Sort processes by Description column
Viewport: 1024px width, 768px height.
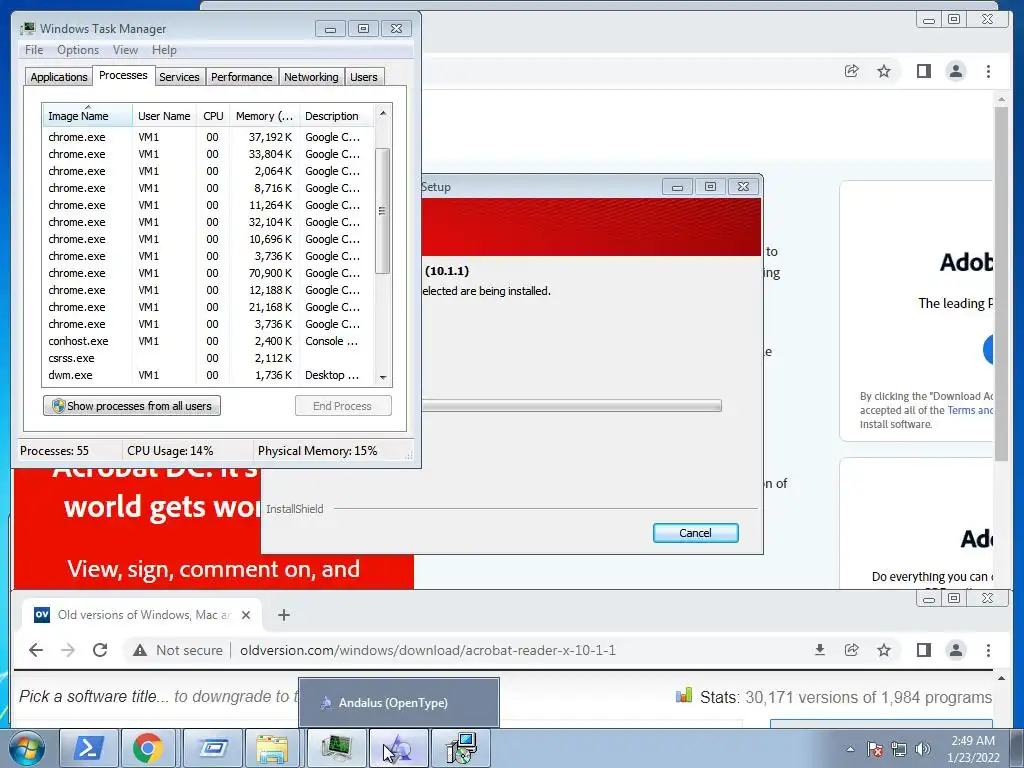tap(336, 116)
